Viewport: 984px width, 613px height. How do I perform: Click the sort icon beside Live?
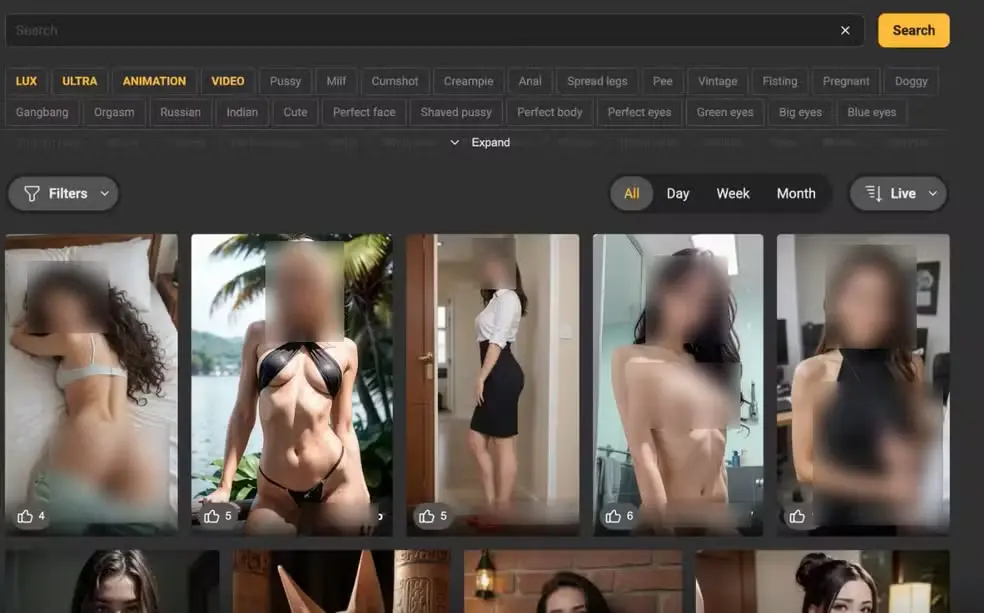(873, 194)
